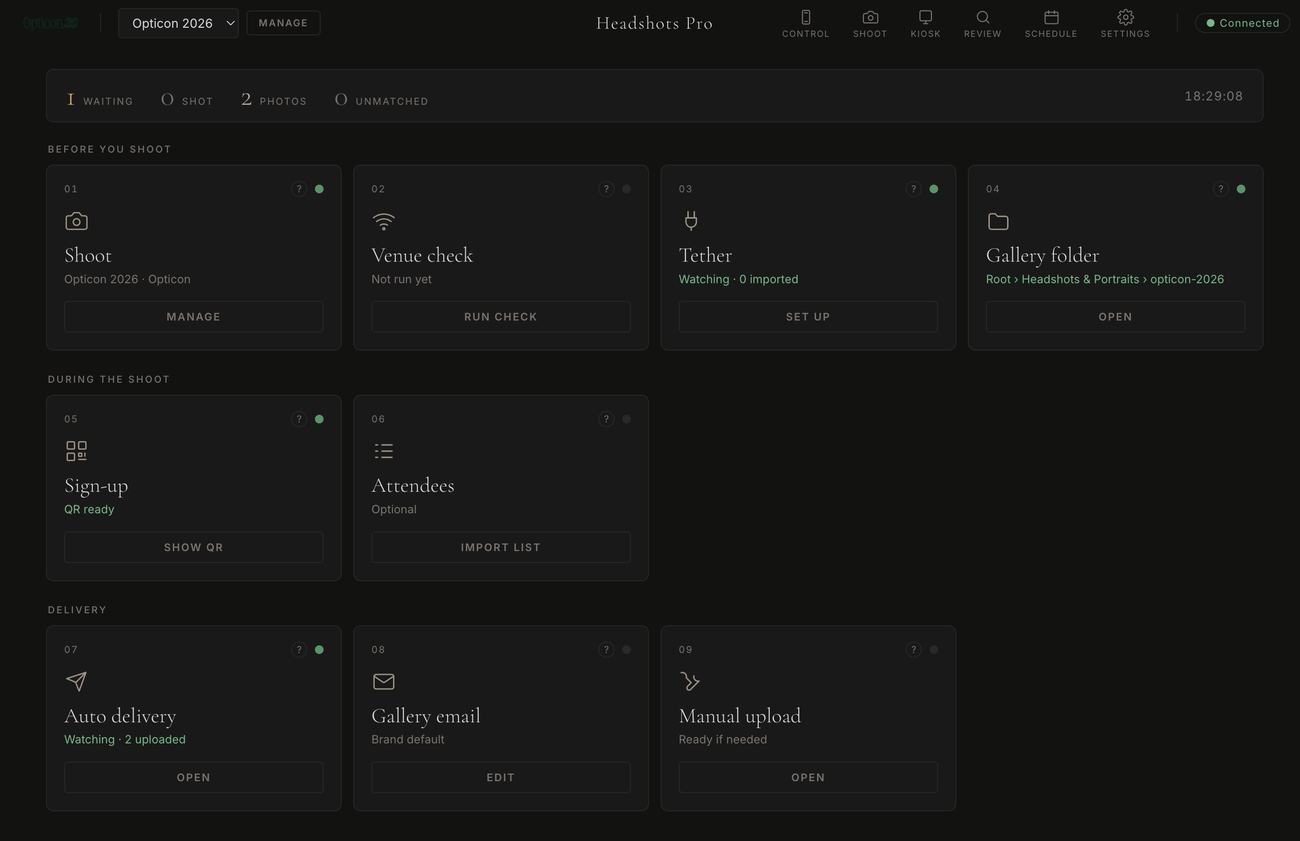The height and width of the screenshot is (841, 1300).
Task: Click the help icon on Auto delivery card
Action: tap(299, 650)
